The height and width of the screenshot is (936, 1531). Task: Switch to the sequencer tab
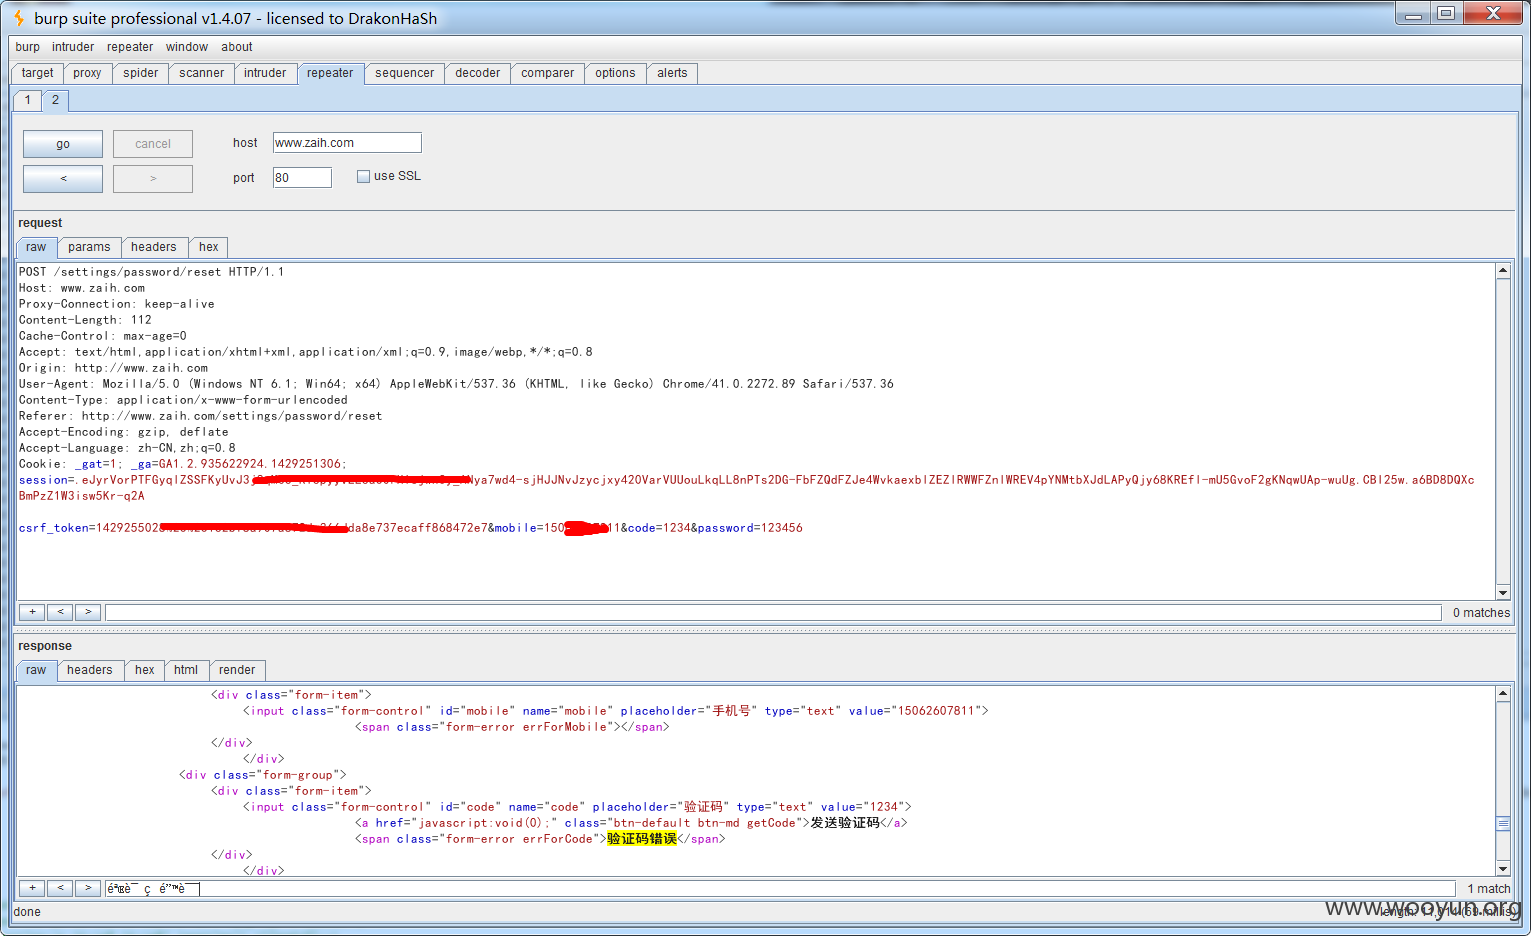point(405,73)
